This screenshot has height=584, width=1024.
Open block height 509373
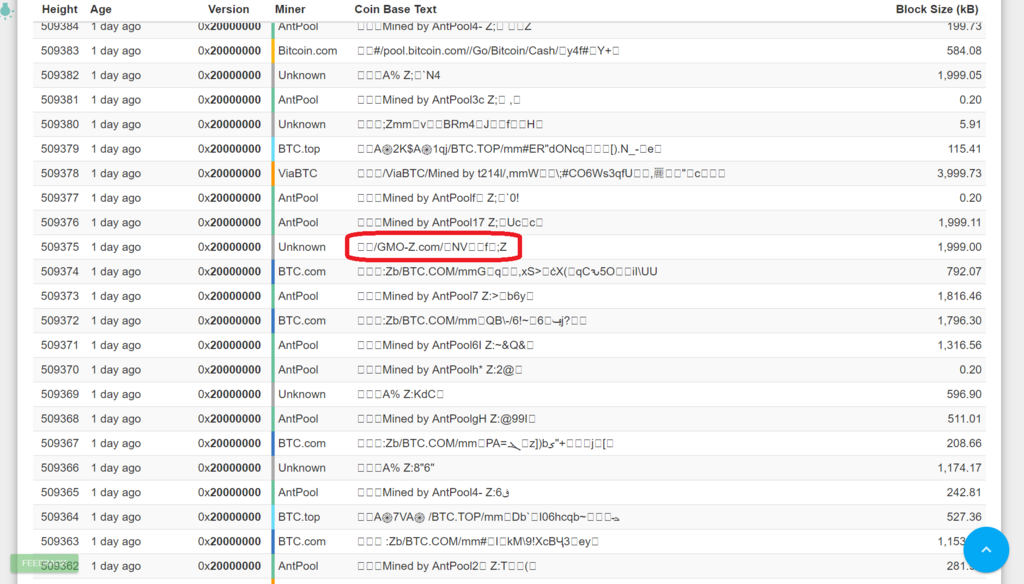pyautogui.click(x=59, y=296)
